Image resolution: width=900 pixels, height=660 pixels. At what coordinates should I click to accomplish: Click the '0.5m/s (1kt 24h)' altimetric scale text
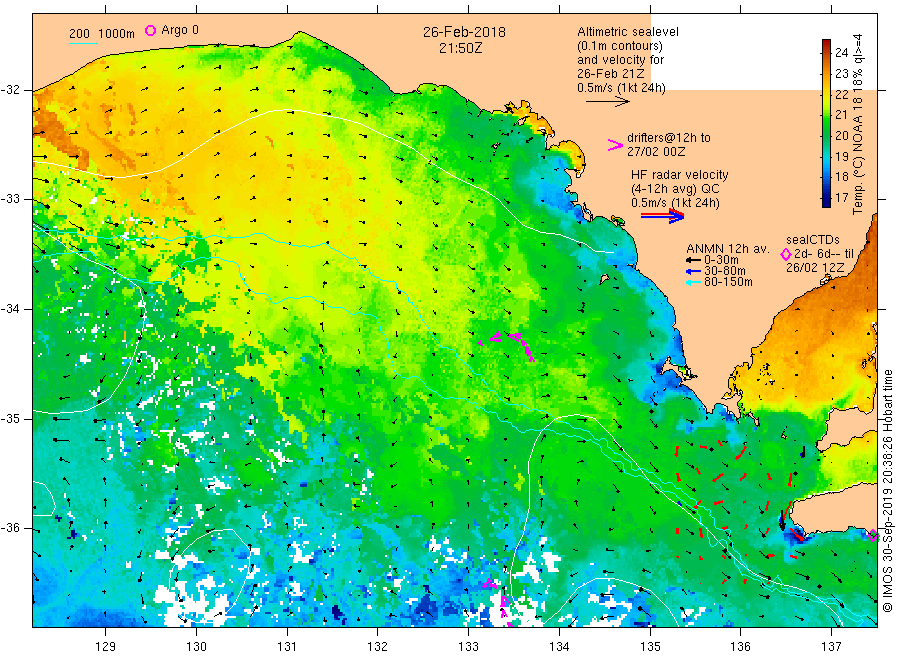pos(621,88)
